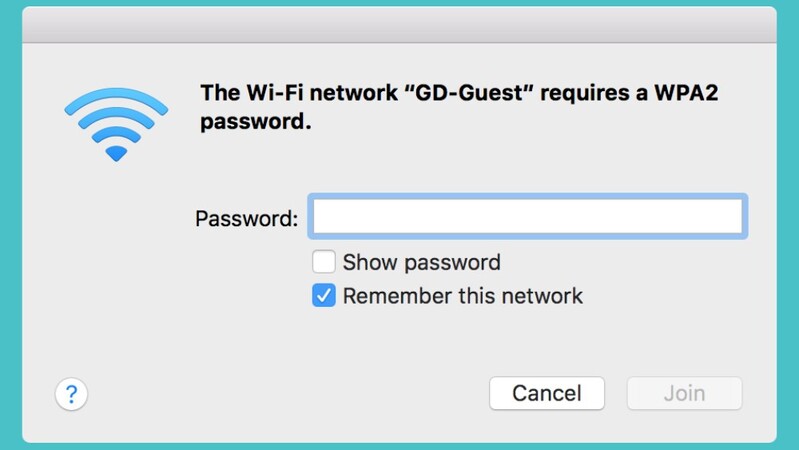Click the dialog's gray title bar
This screenshot has height=450, width=799.
point(400,24)
